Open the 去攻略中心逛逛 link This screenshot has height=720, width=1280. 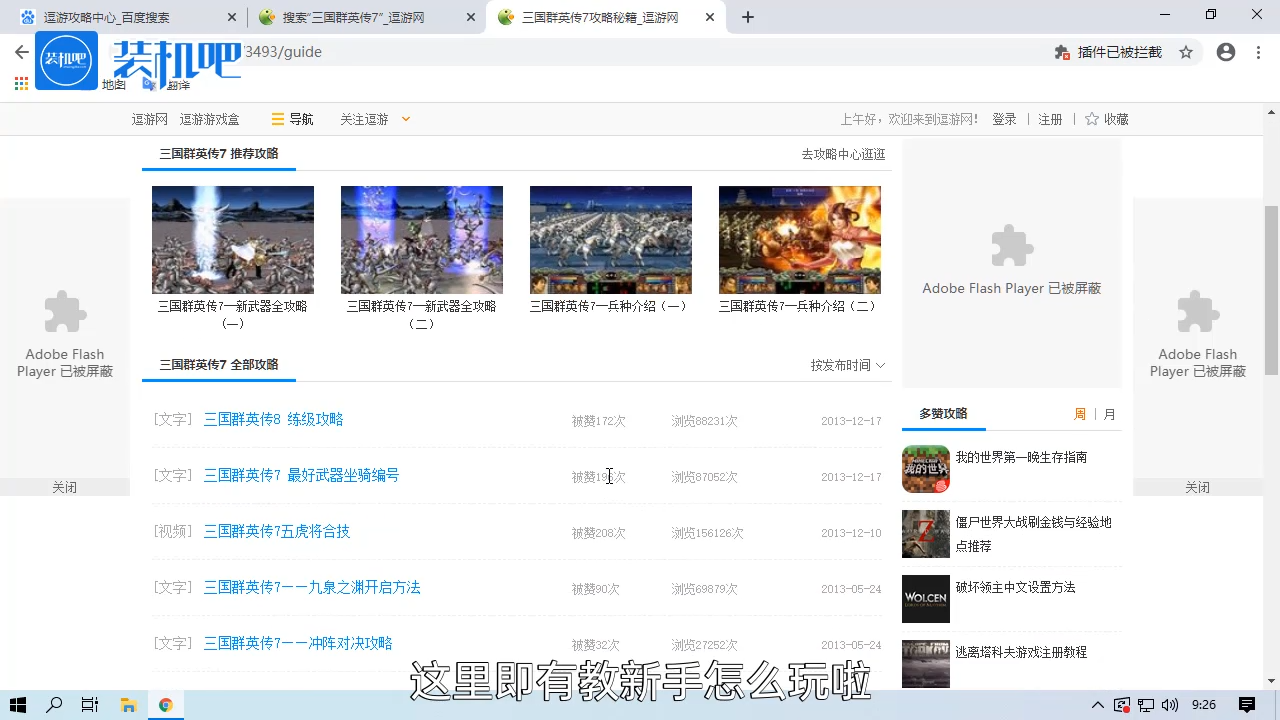[x=843, y=153]
